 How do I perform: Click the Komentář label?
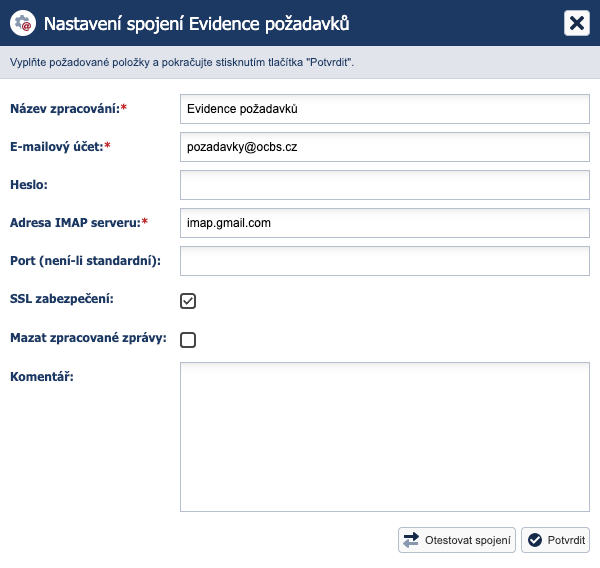42,377
